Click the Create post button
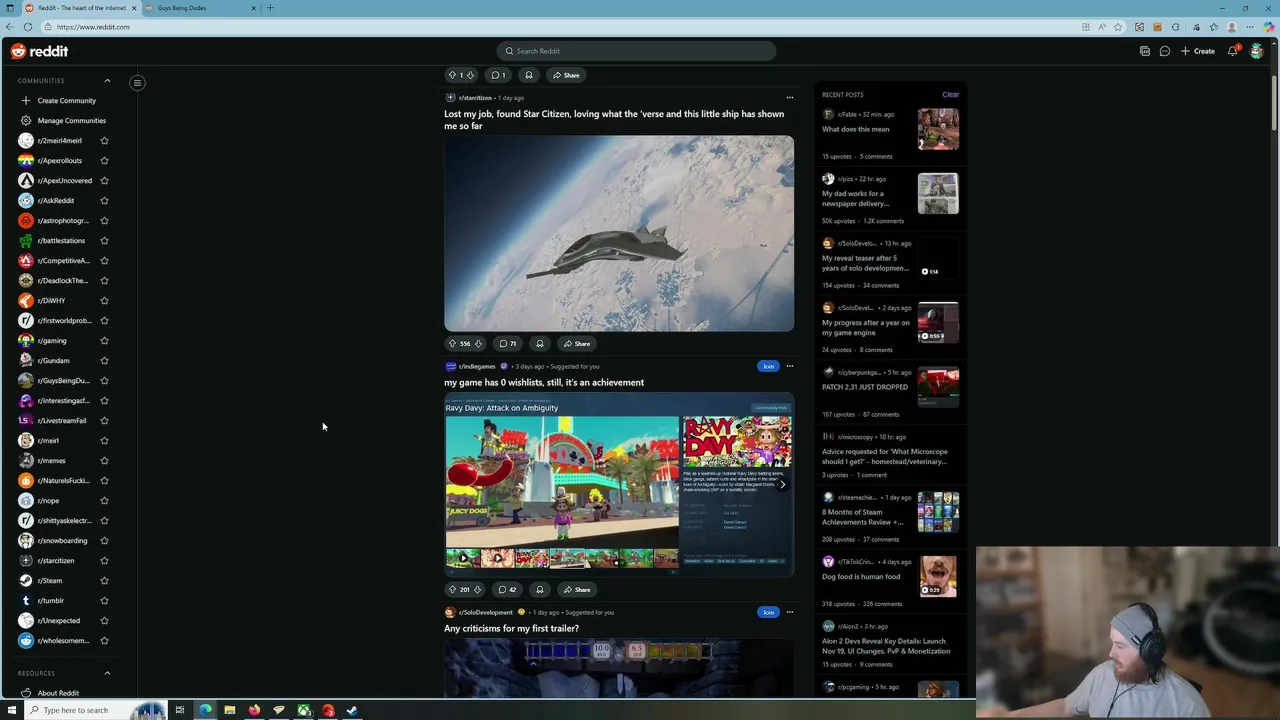Image resolution: width=1280 pixels, height=720 pixels. point(1198,51)
